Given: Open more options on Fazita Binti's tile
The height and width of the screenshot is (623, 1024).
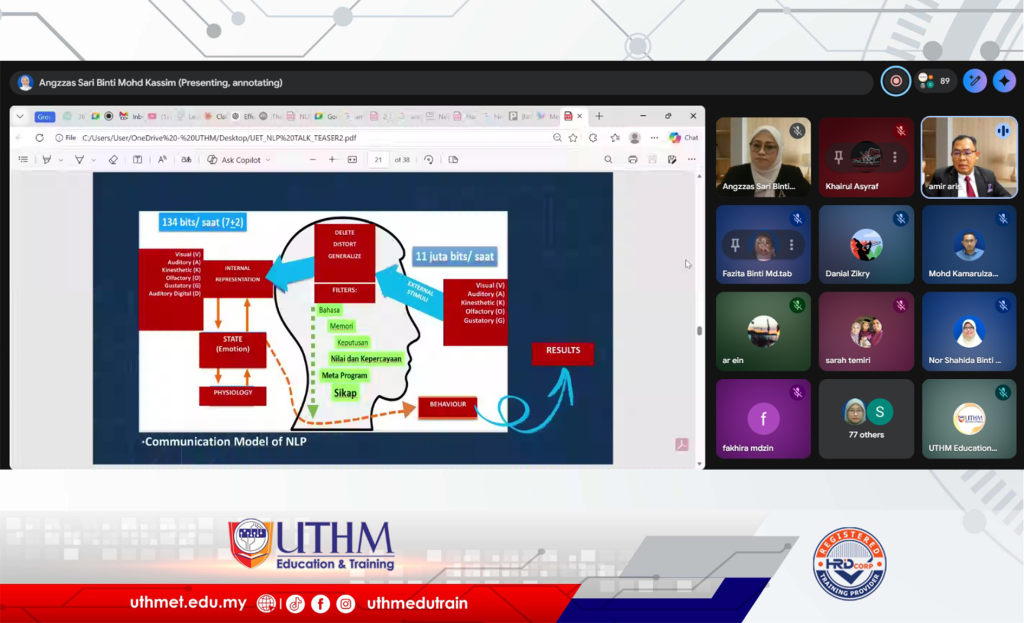Looking at the screenshot, I should [791, 245].
